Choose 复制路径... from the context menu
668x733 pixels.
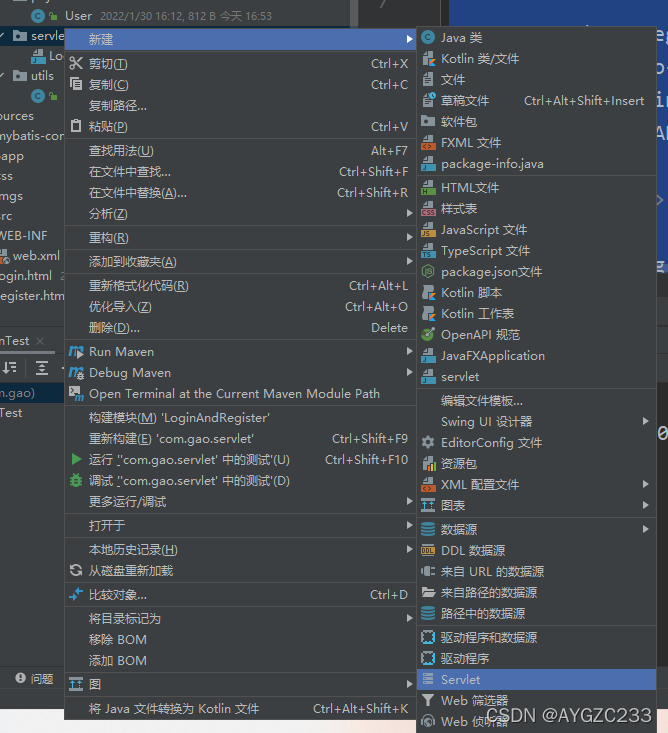point(240,106)
